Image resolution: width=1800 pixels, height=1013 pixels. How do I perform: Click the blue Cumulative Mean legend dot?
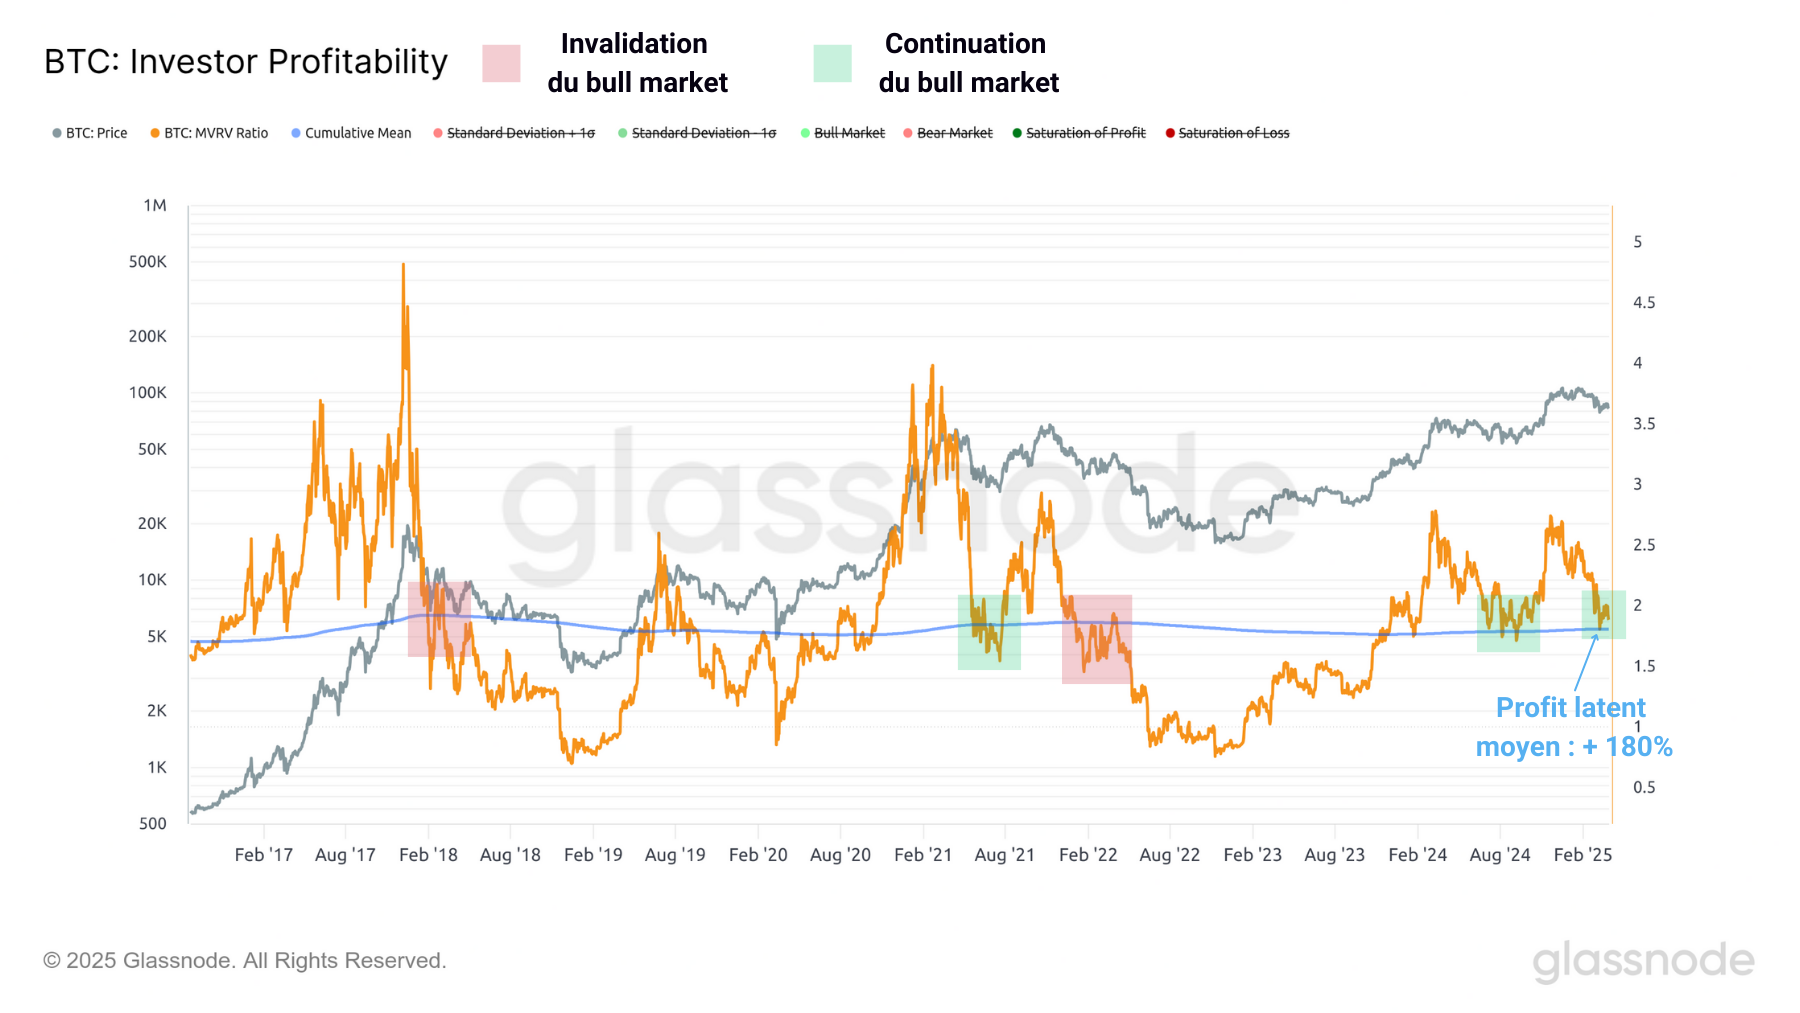click(x=296, y=133)
